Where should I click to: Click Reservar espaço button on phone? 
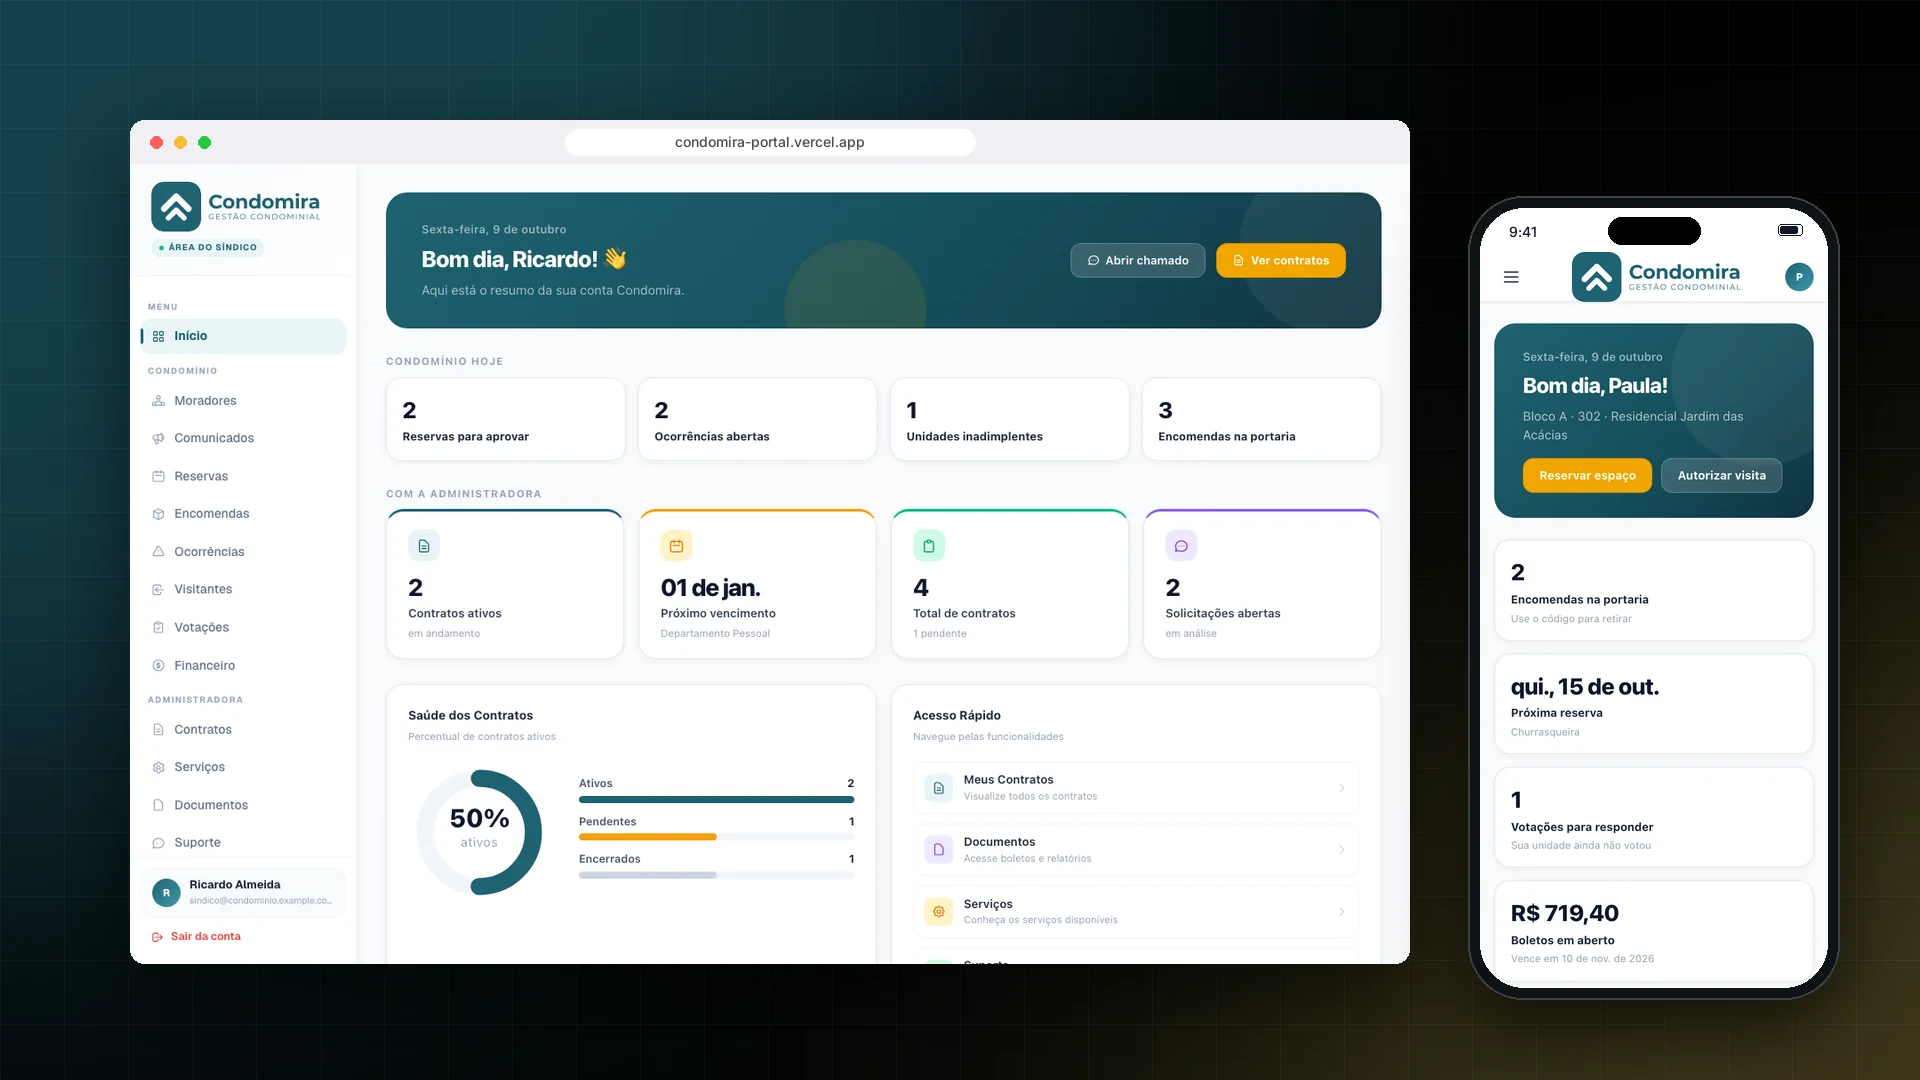pyautogui.click(x=1587, y=476)
